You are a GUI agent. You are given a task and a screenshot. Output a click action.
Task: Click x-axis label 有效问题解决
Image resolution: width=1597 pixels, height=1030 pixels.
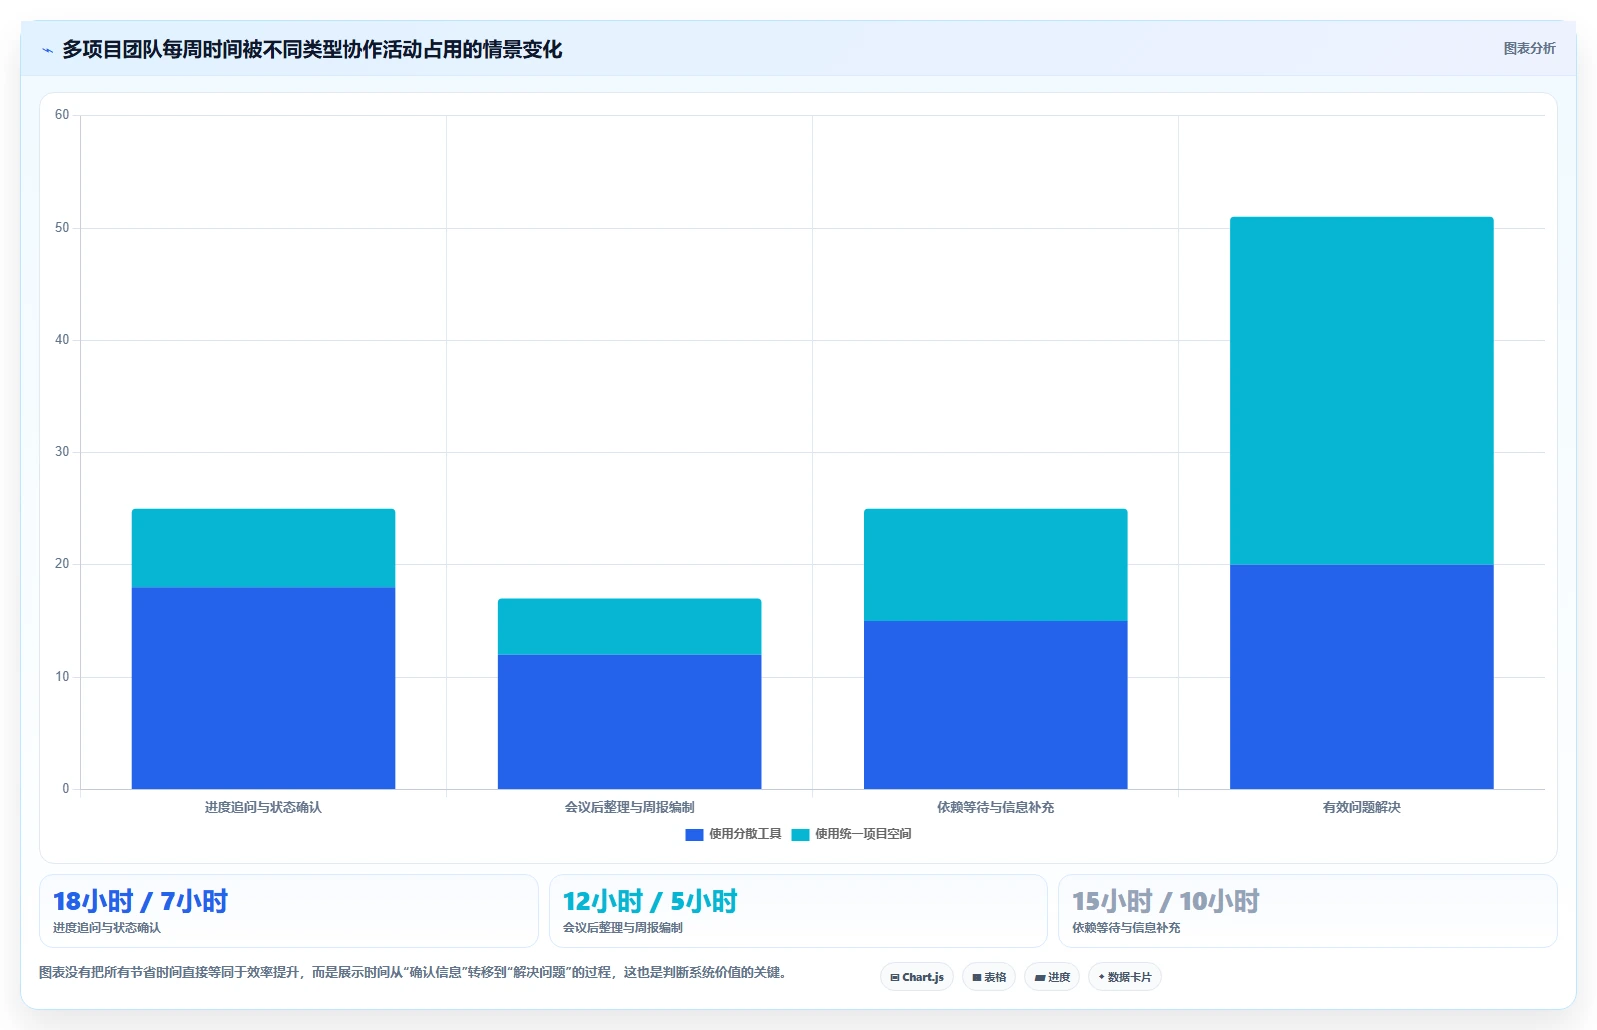point(1361,807)
